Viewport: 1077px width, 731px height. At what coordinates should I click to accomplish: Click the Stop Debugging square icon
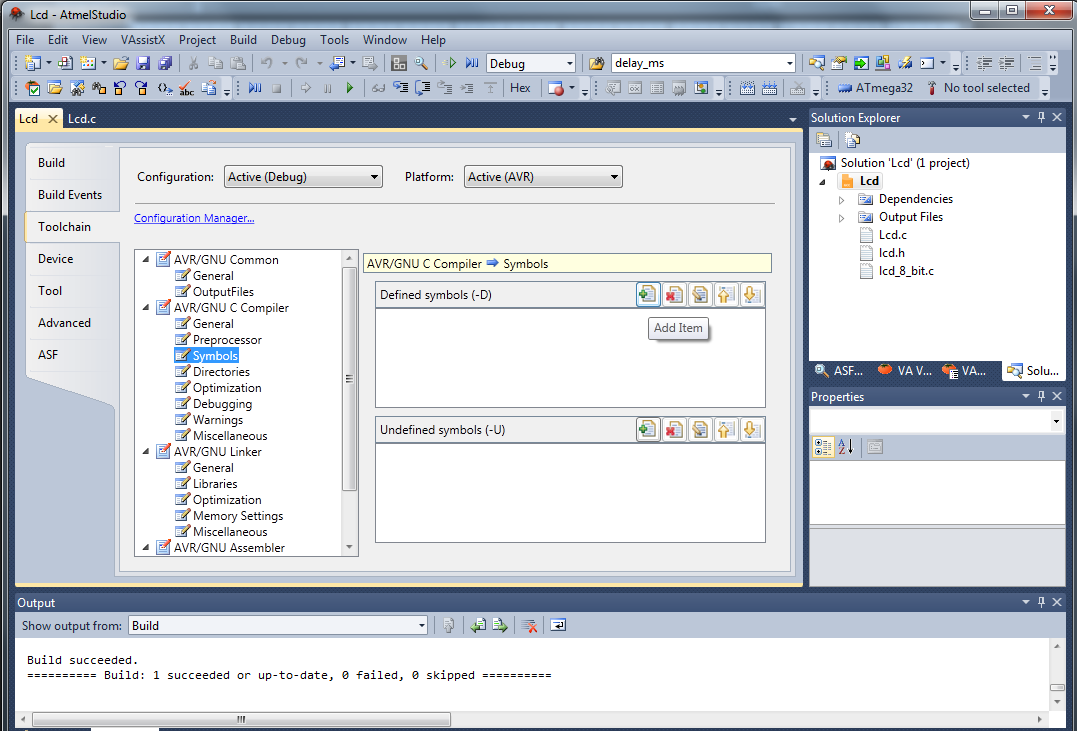(x=277, y=88)
